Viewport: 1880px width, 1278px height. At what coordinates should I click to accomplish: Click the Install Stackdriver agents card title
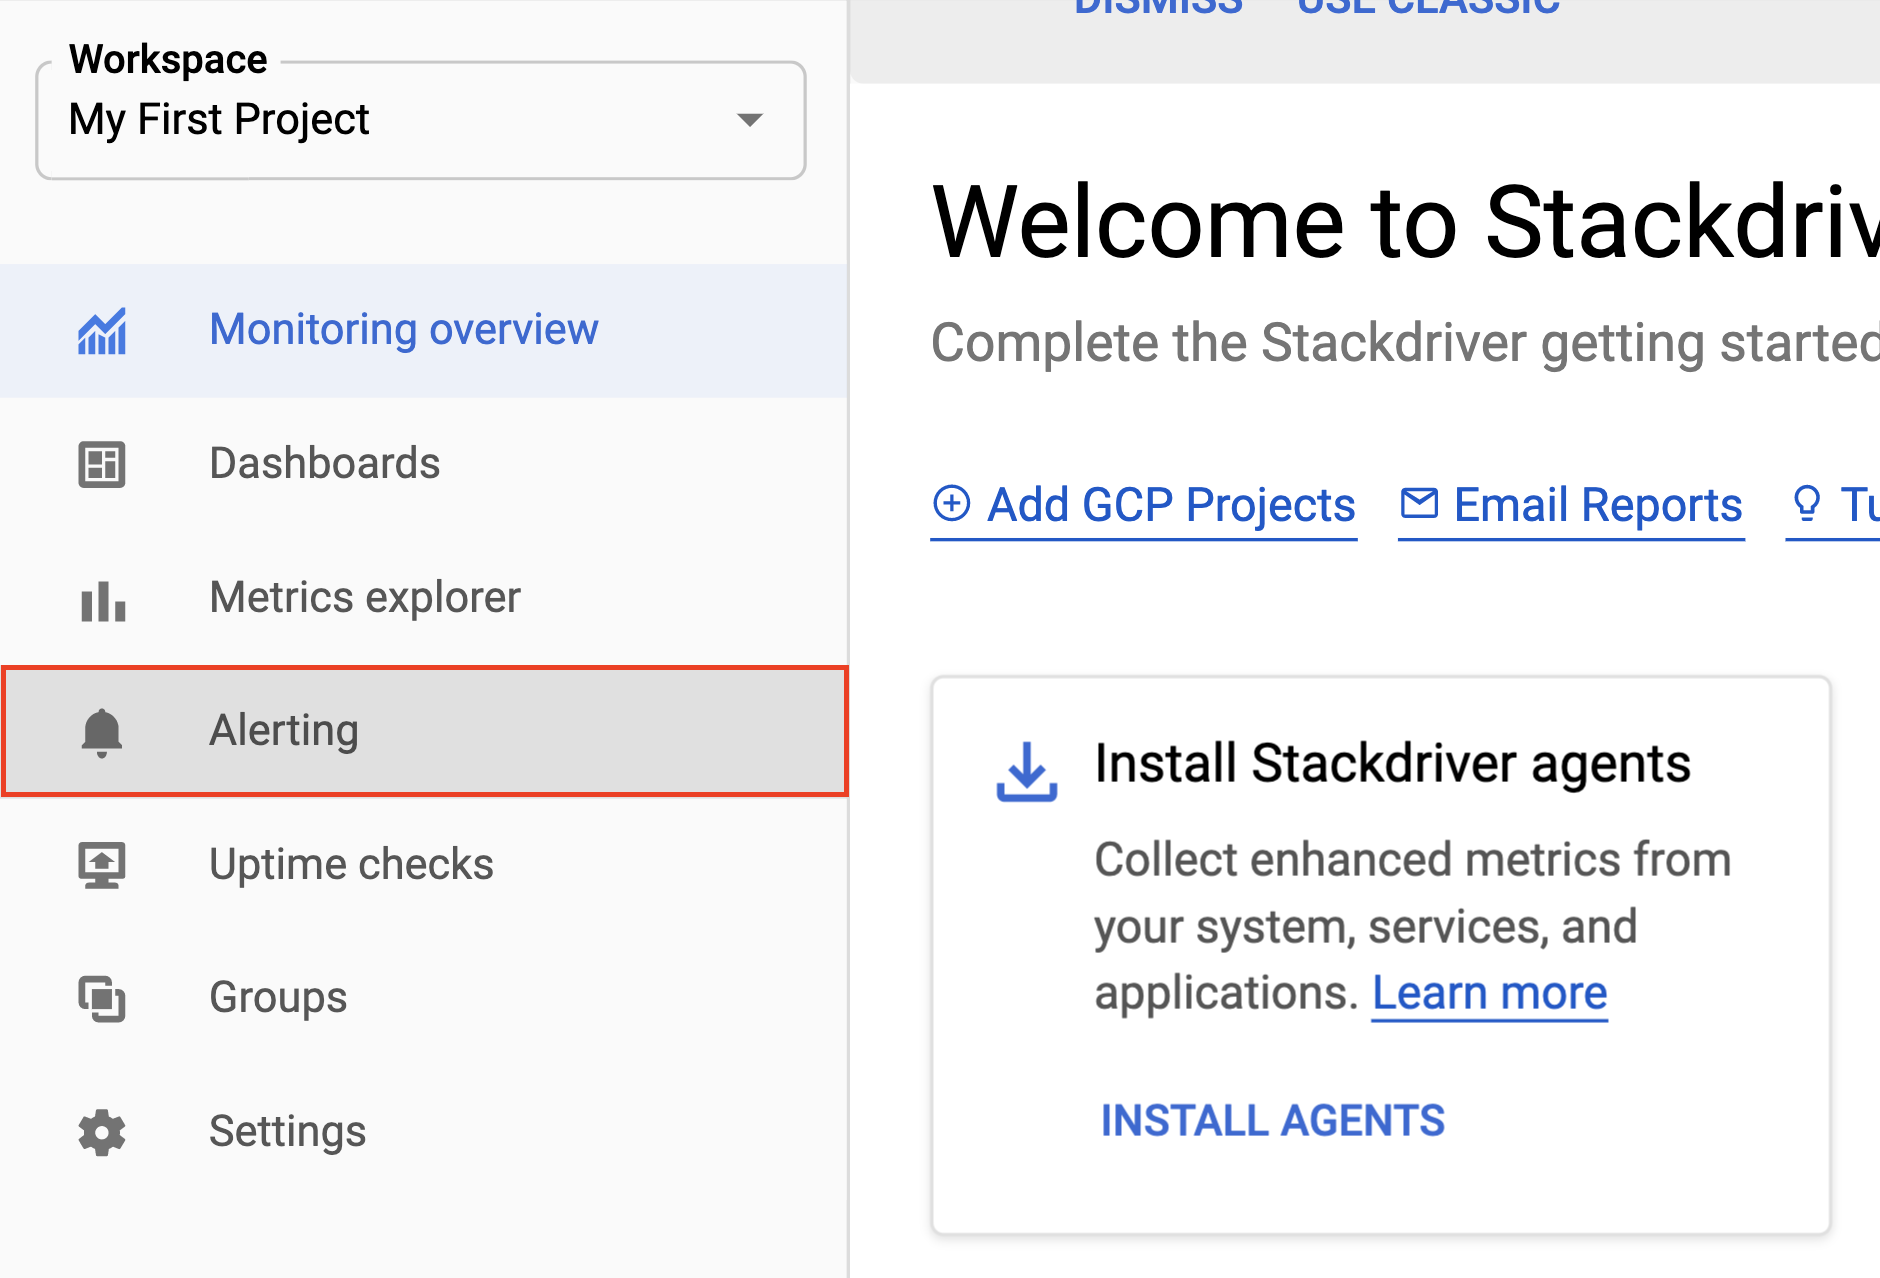[x=1392, y=764]
